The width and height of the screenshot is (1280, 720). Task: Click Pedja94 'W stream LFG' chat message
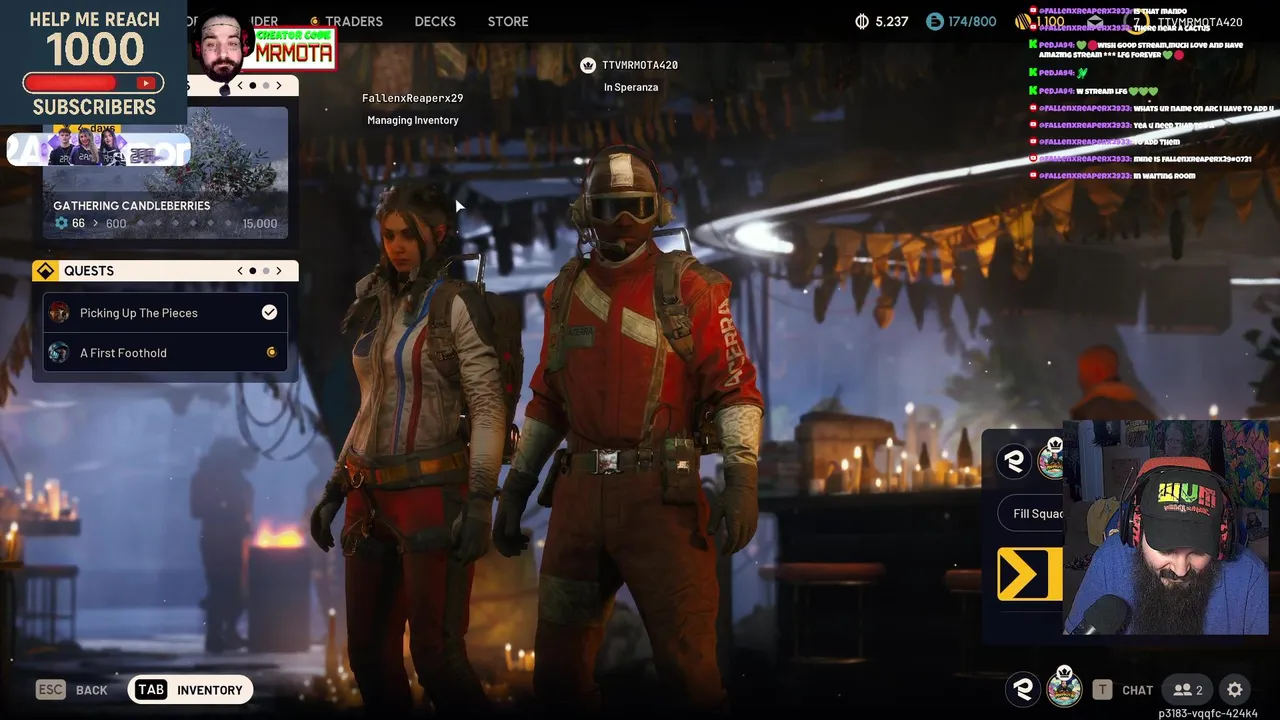point(1092,91)
